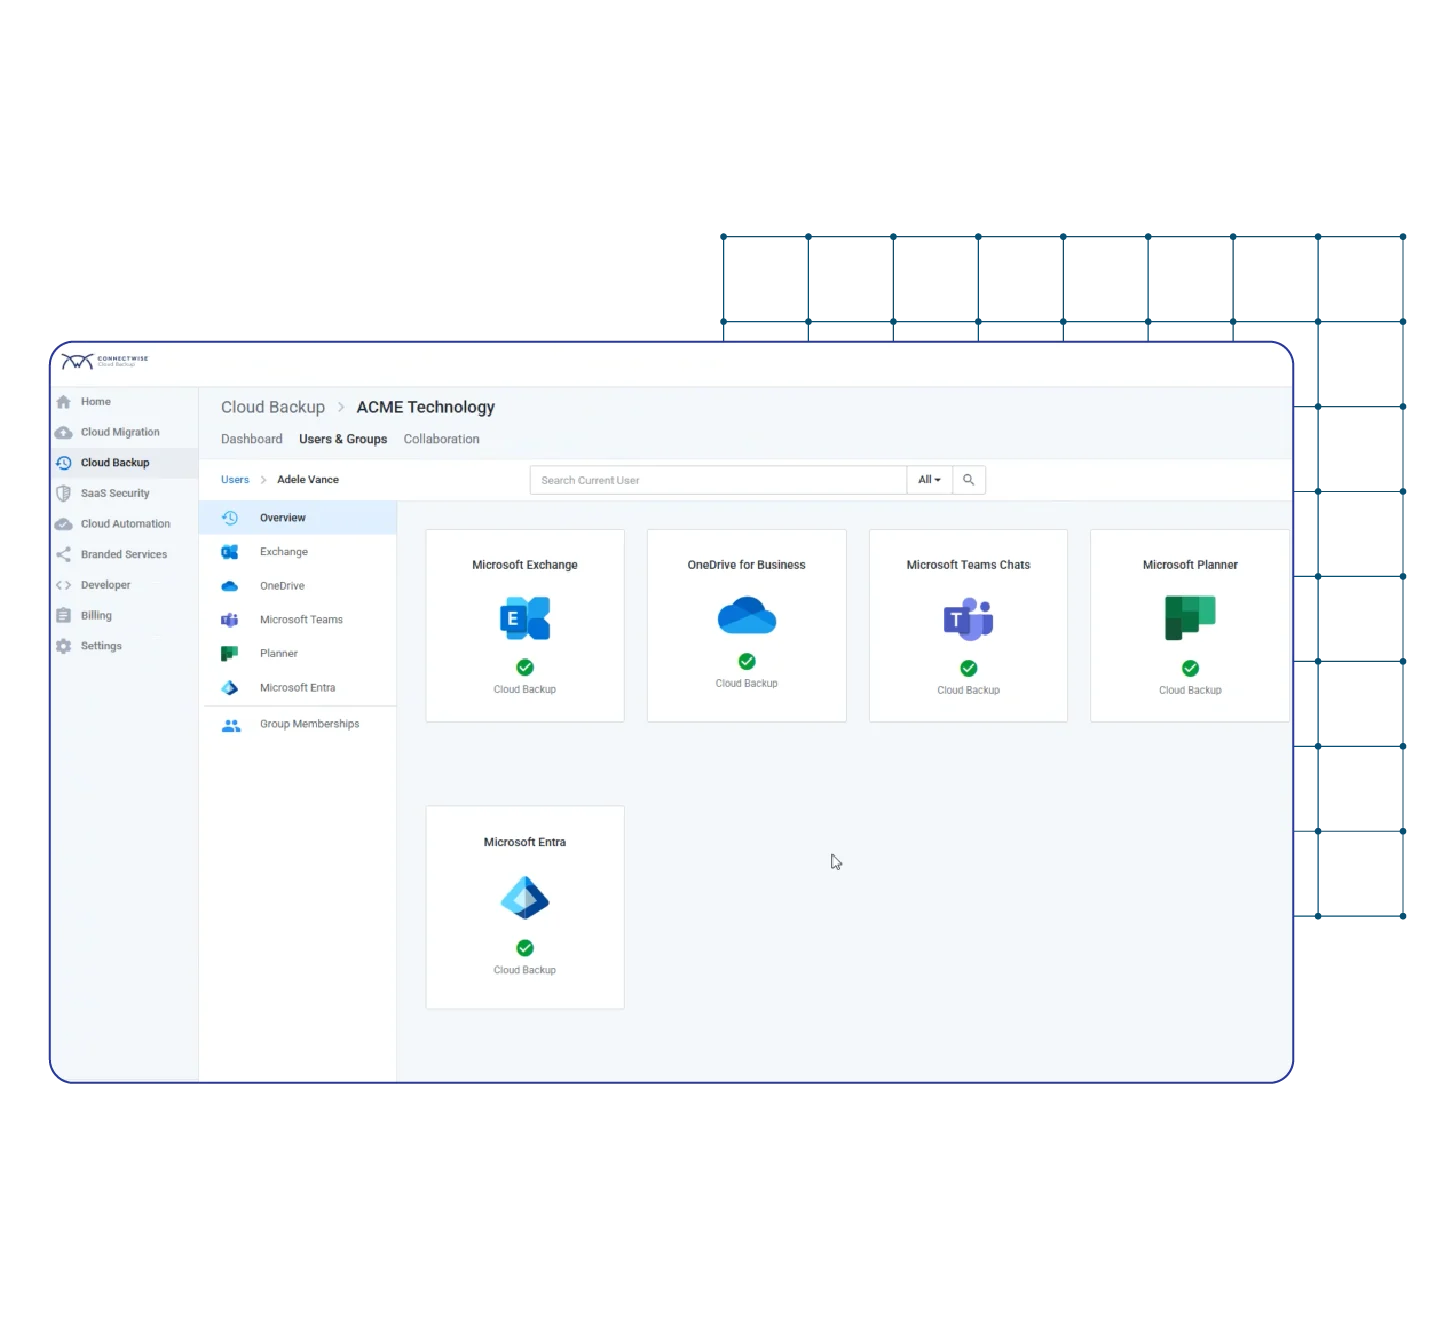Open Branded Services in left sidebar
Viewport: 1441px width, 1321px height.
point(124,555)
